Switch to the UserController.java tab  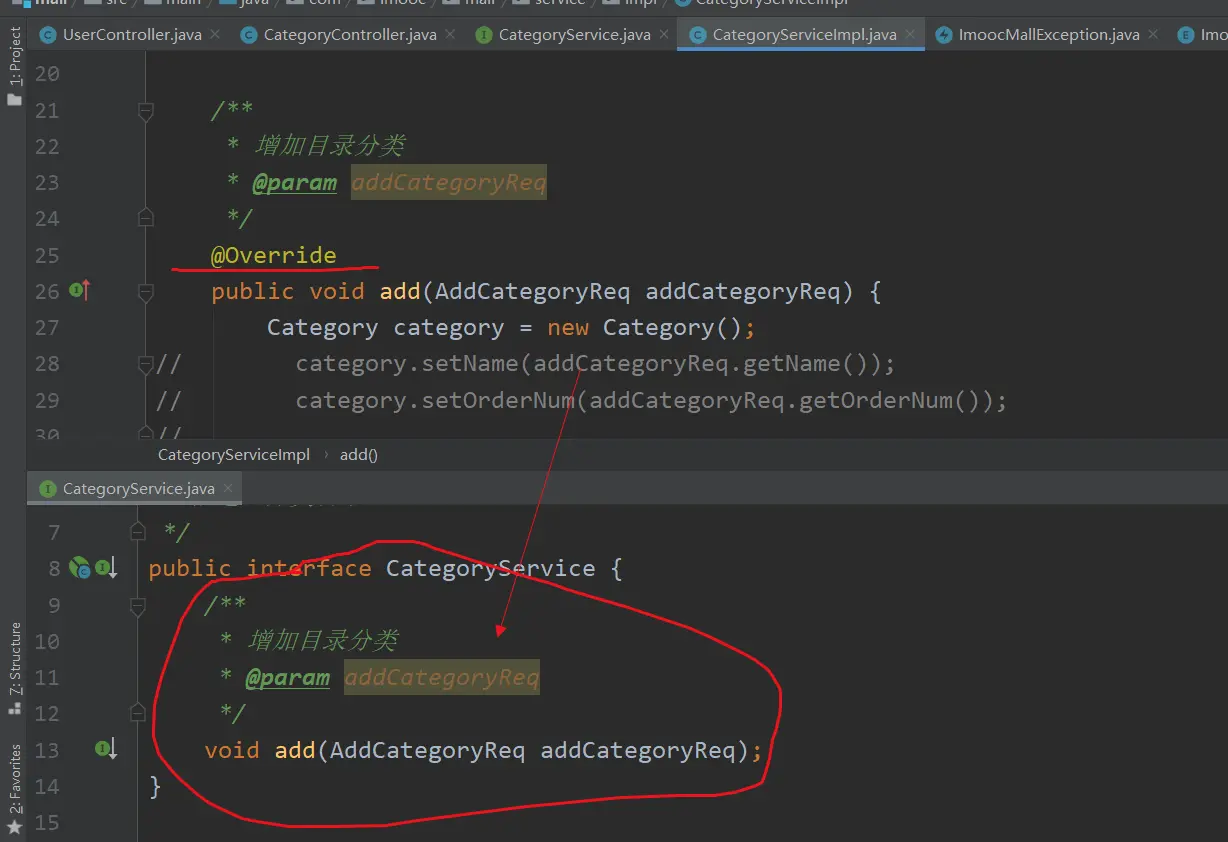(131, 35)
